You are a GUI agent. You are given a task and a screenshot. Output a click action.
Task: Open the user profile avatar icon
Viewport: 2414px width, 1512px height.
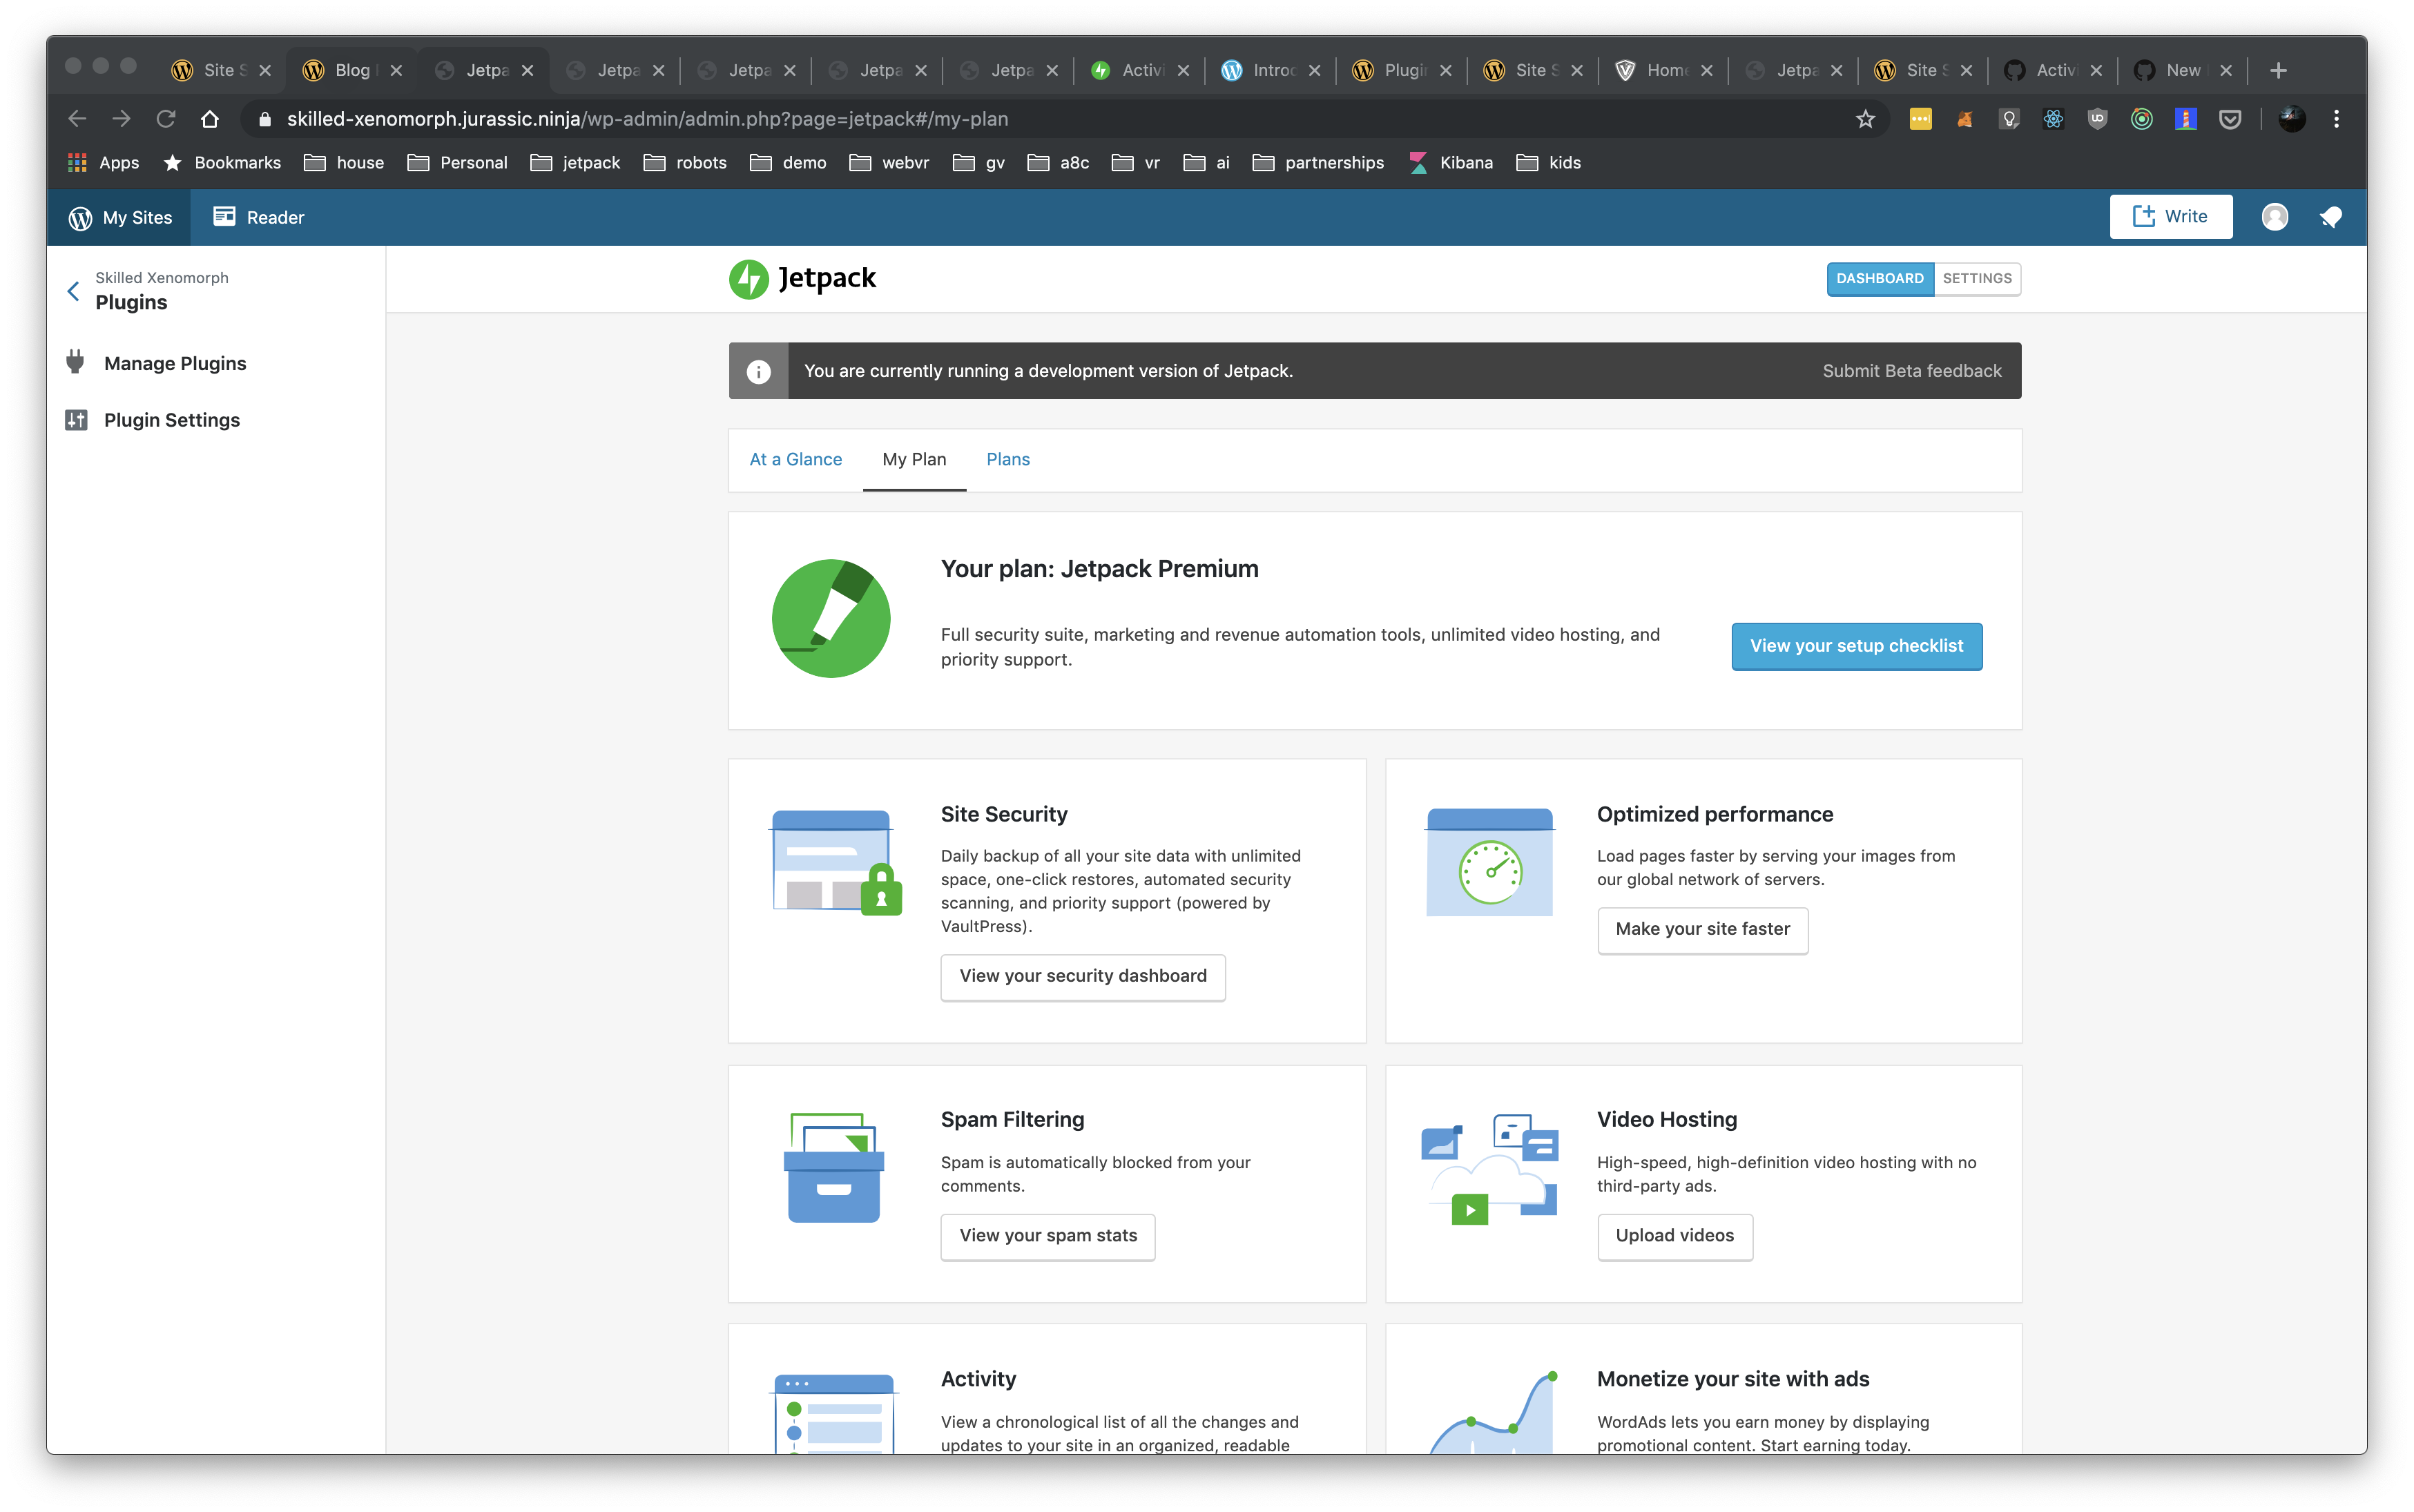2275,217
